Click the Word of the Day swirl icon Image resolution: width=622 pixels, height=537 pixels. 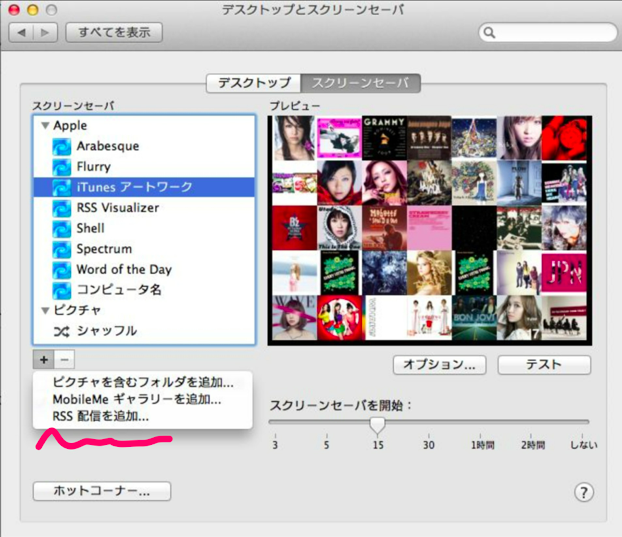62,270
